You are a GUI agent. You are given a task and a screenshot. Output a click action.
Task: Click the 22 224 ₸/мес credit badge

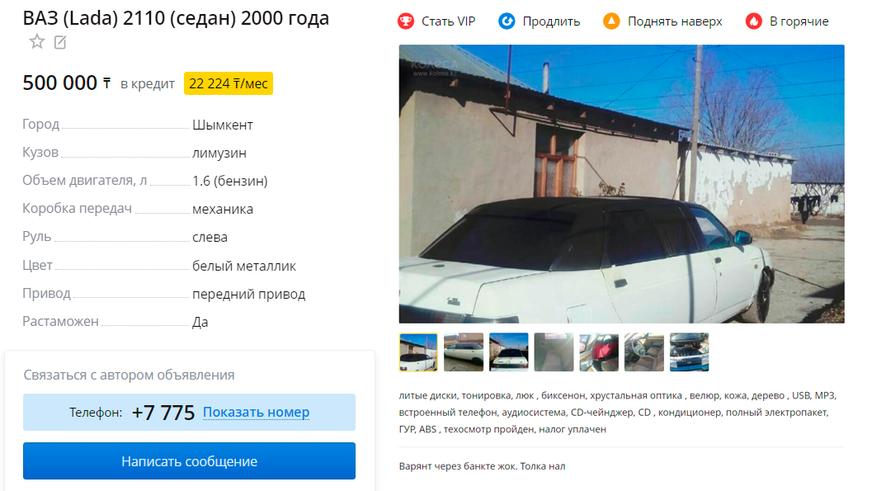(228, 83)
